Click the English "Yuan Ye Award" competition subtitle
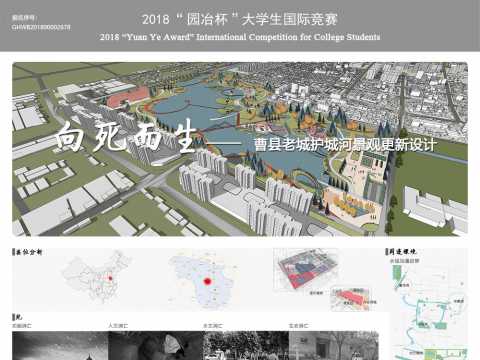This screenshot has width=480, height=360. click(240, 37)
